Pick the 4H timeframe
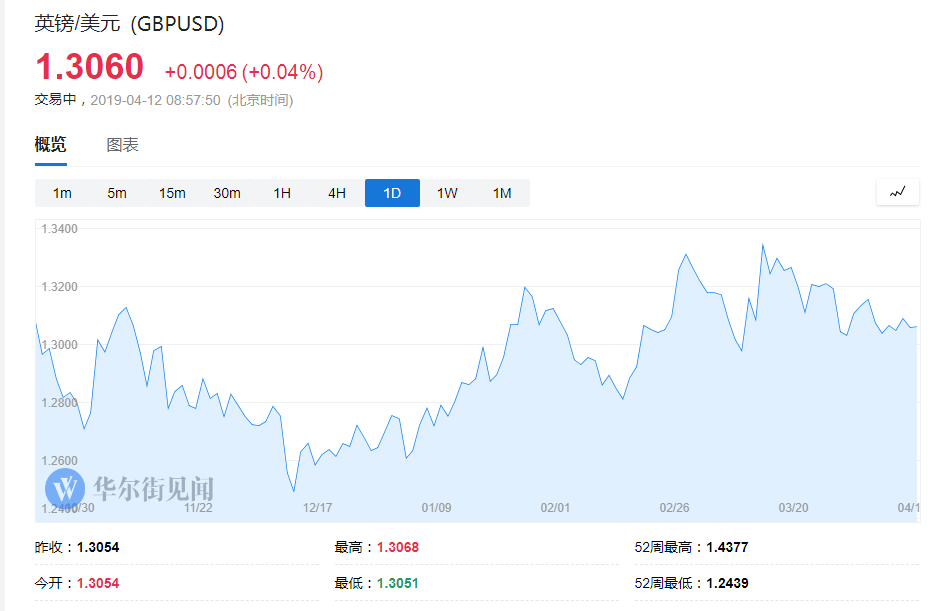Viewport: 942px width, 611px height. pos(337,193)
